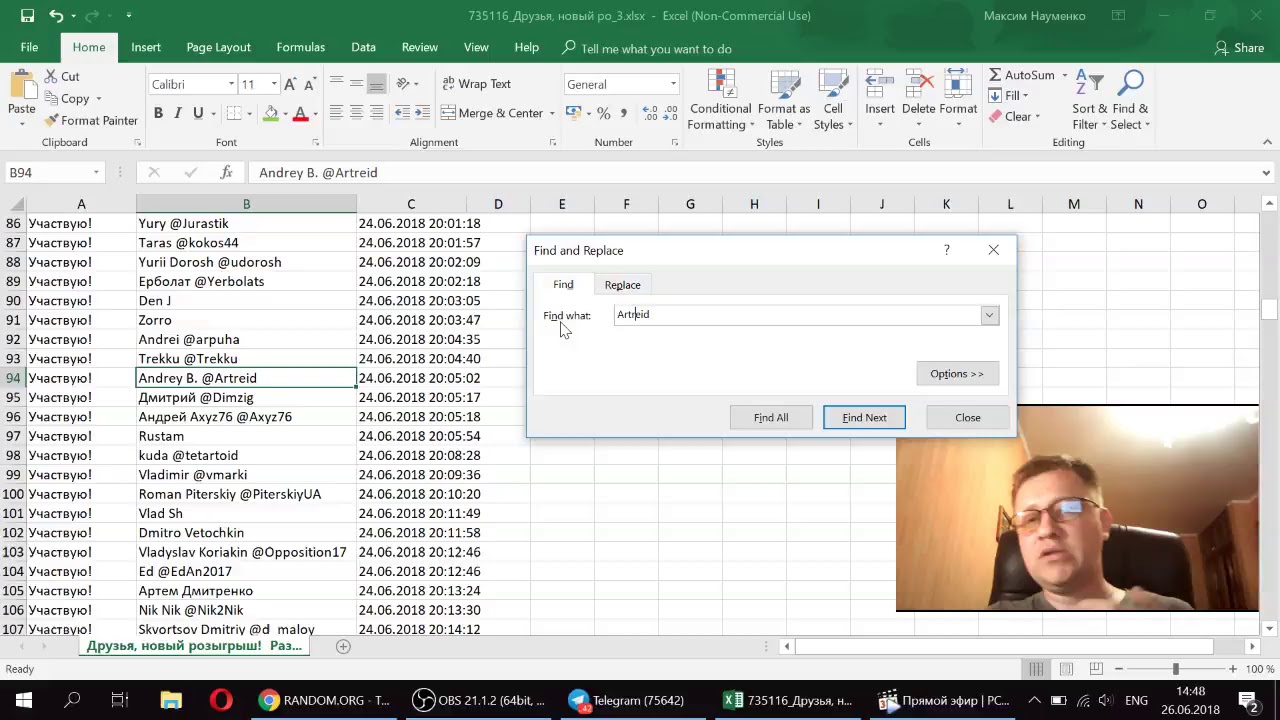Toggle center horizontal alignment

click(356, 113)
